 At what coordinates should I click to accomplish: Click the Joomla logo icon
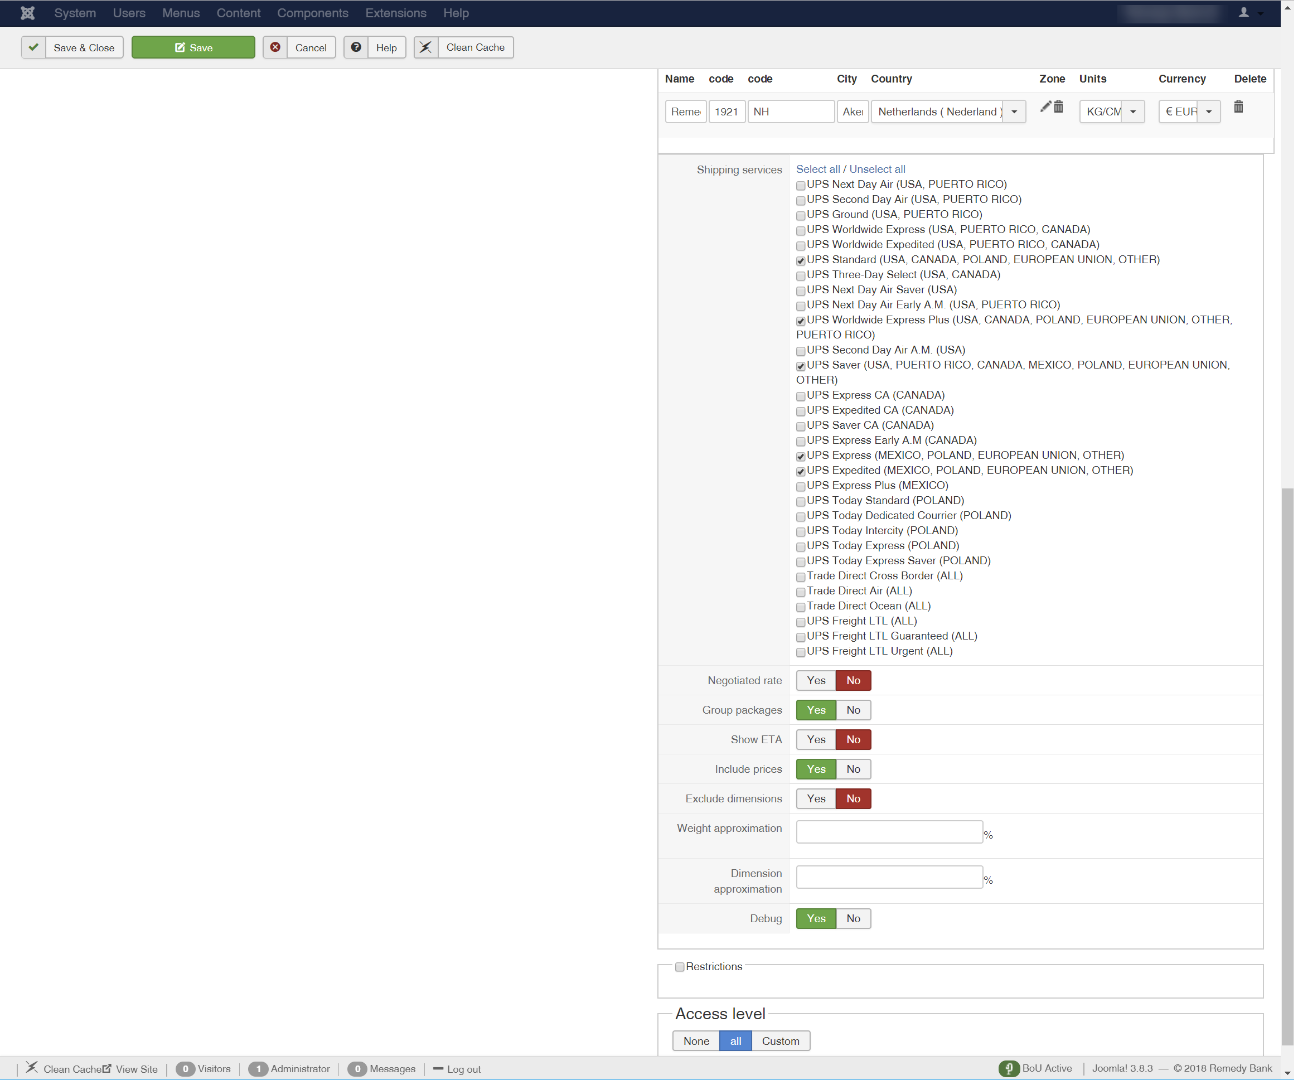pos(27,13)
